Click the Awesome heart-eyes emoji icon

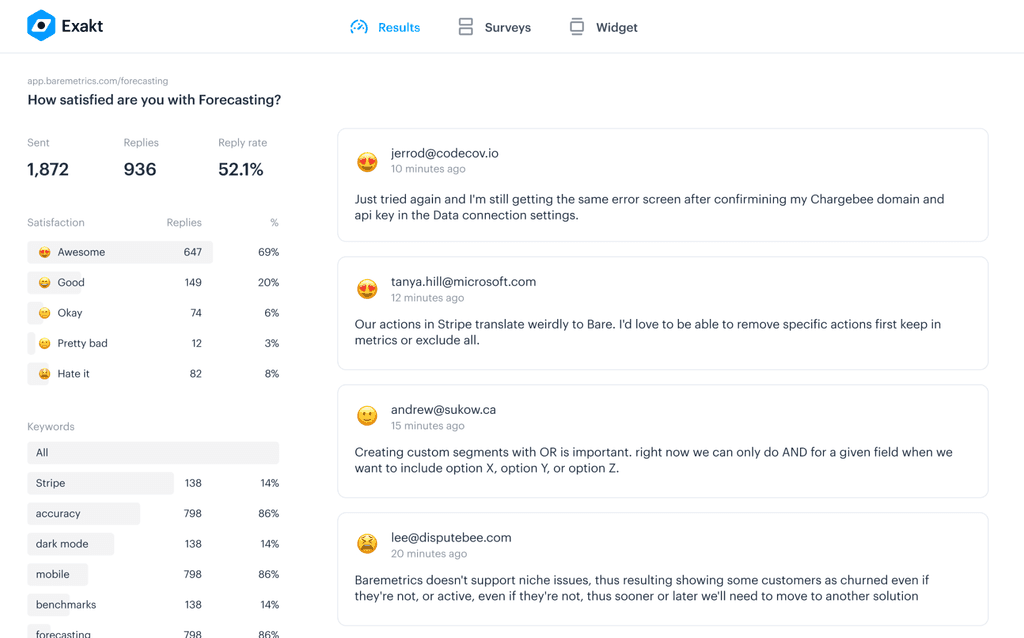pos(44,252)
